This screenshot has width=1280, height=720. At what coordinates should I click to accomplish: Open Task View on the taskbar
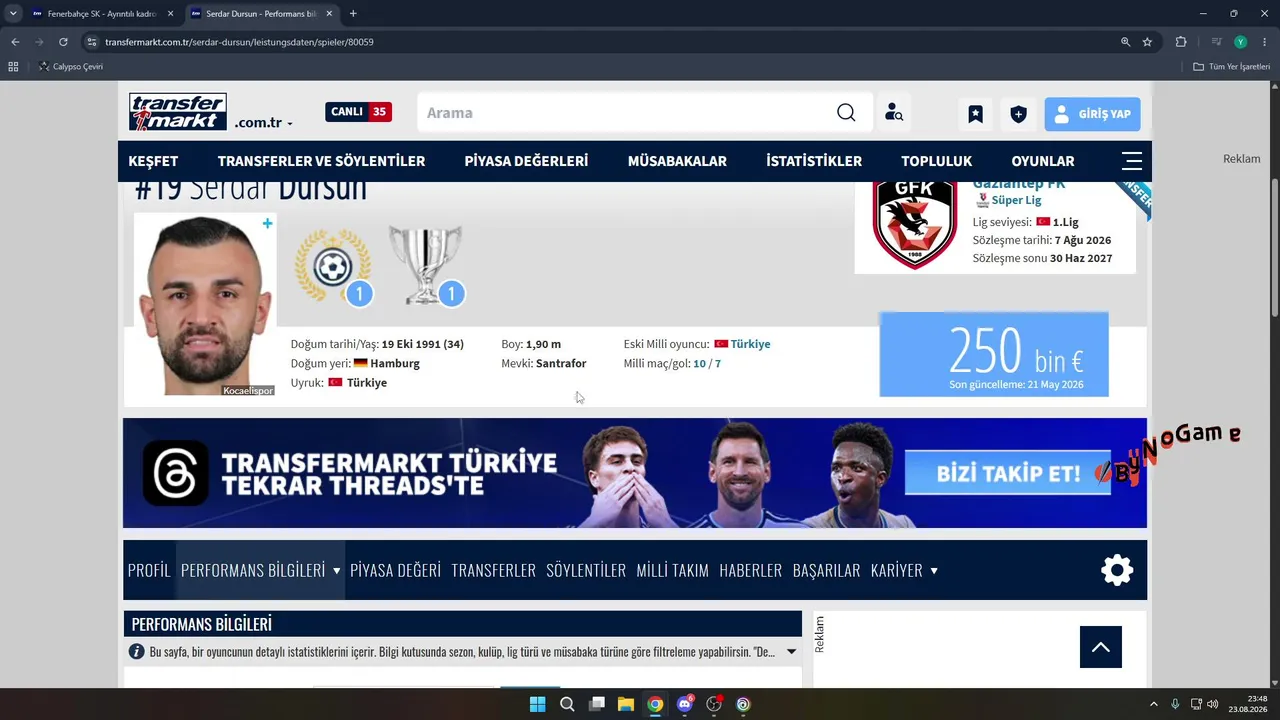point(597,704)
